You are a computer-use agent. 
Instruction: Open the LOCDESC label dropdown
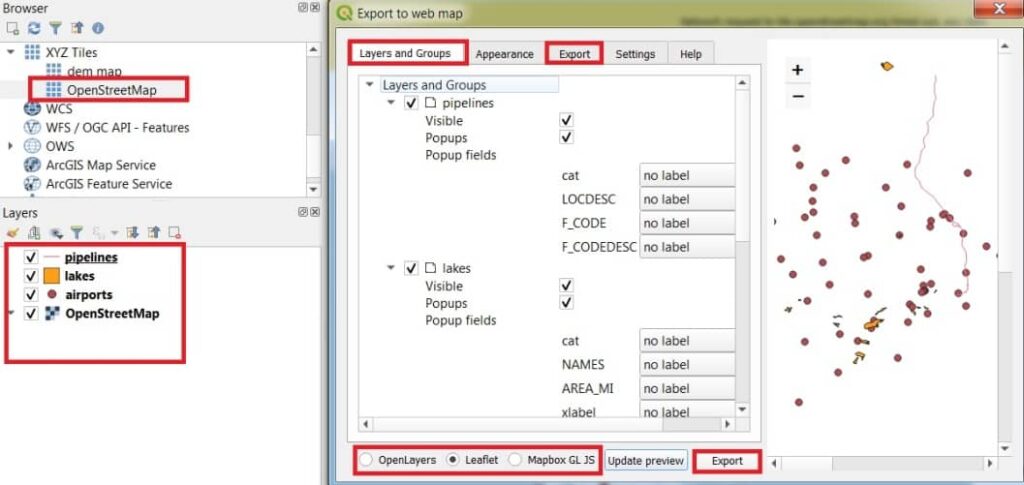(x=688, y=199)
